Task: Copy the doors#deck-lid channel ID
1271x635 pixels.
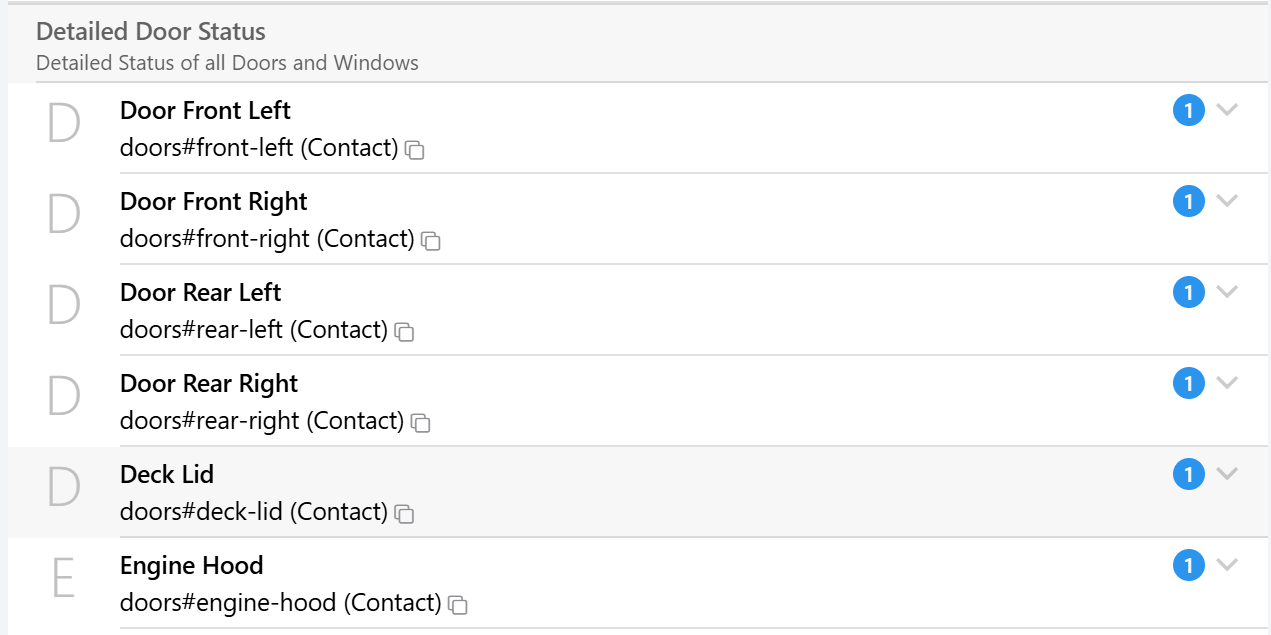Action: (404, 515)
